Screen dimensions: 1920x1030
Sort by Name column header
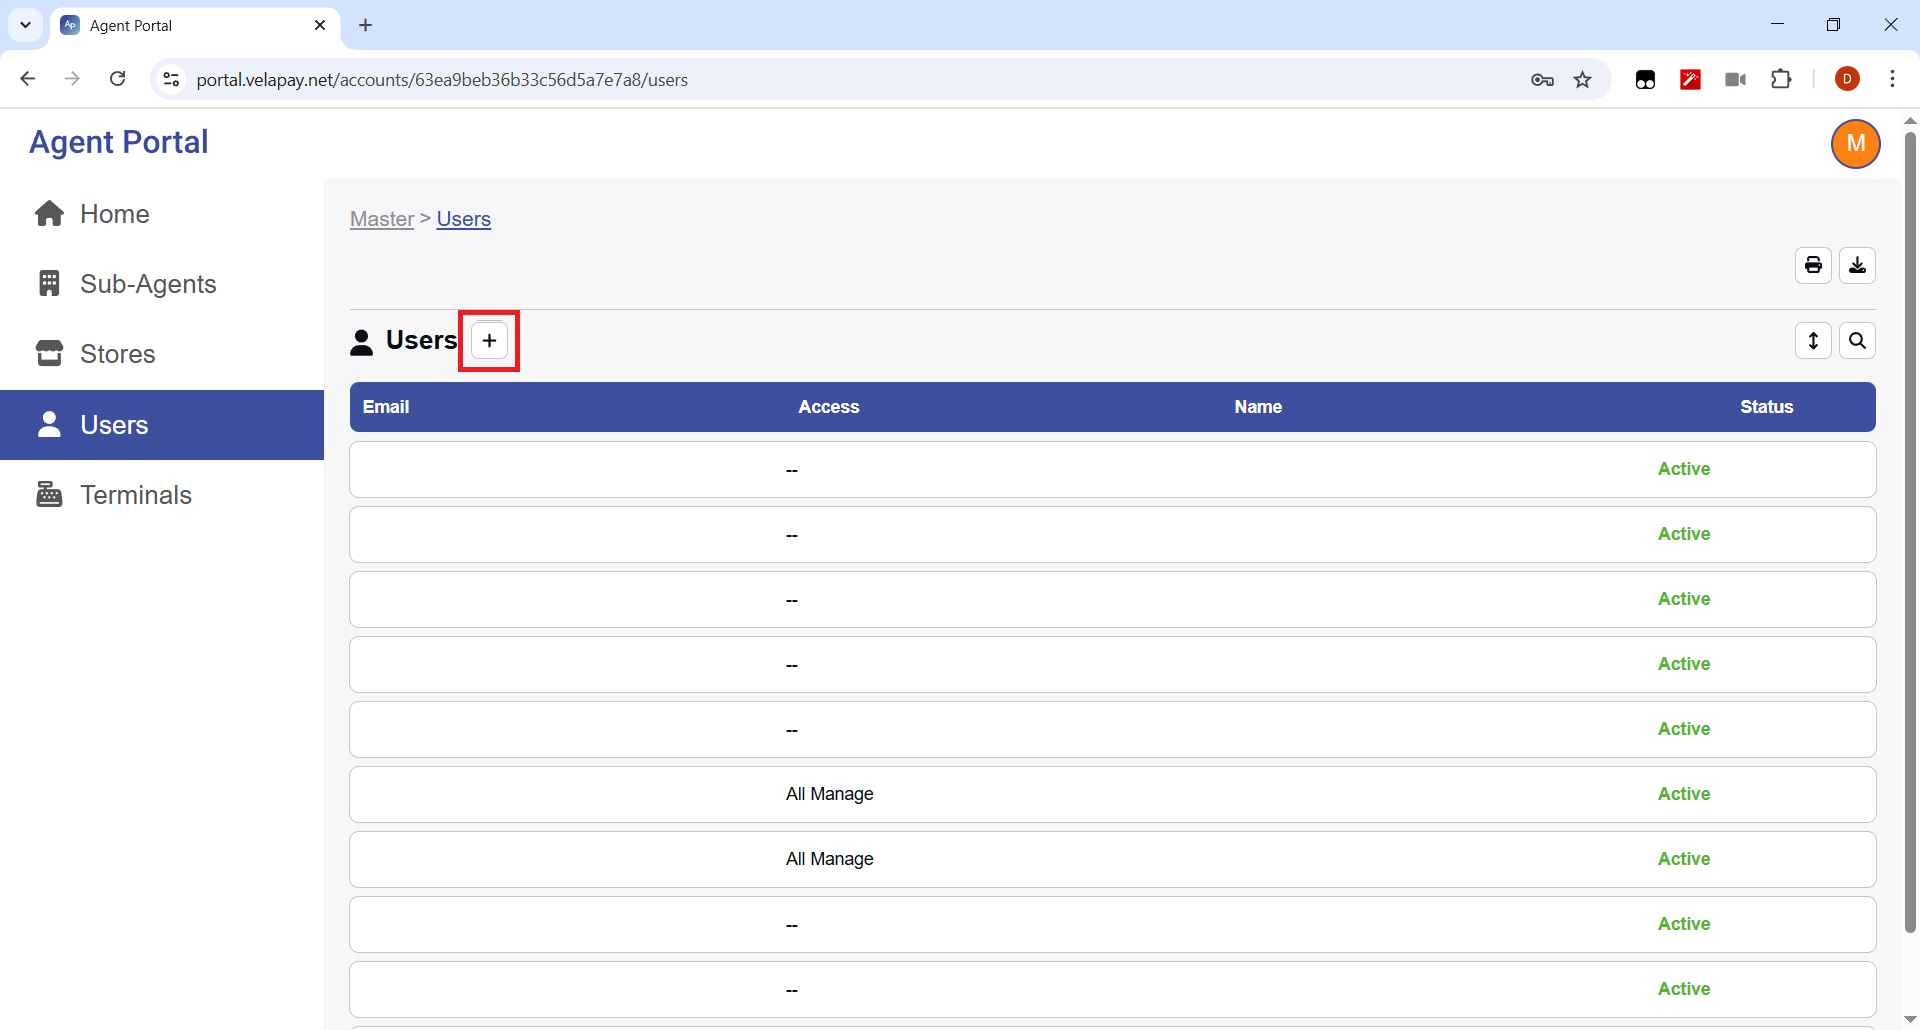(1258, 407)
